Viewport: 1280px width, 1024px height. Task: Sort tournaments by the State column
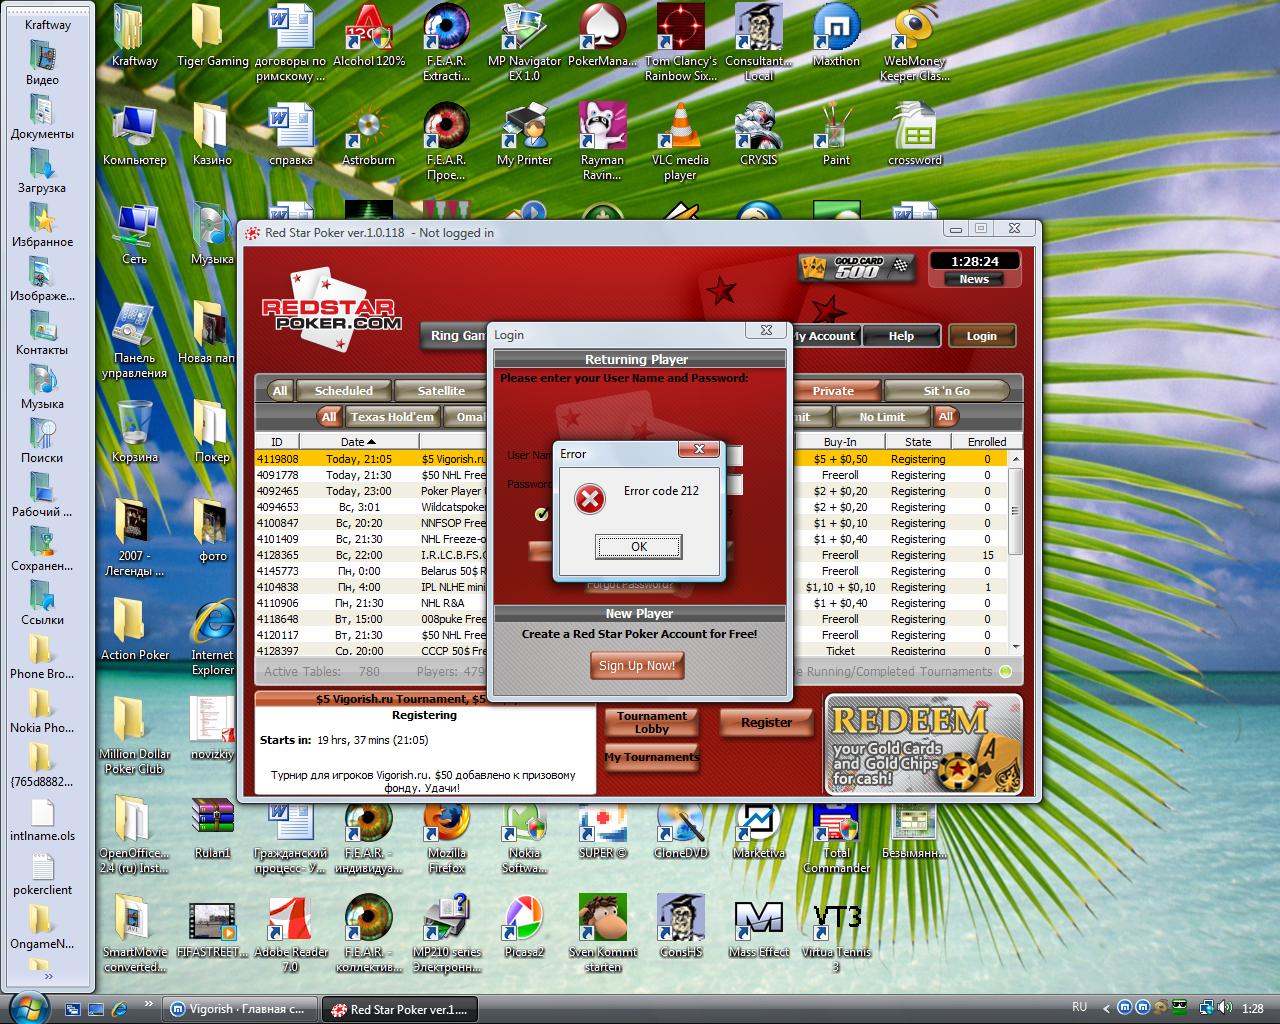(918, 441)
